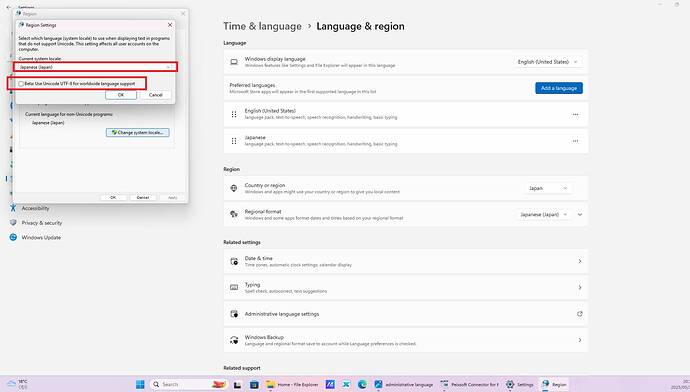
Task: Click 'Windows display language' row text
Action: pyautogui.click(x=275, y=59)
